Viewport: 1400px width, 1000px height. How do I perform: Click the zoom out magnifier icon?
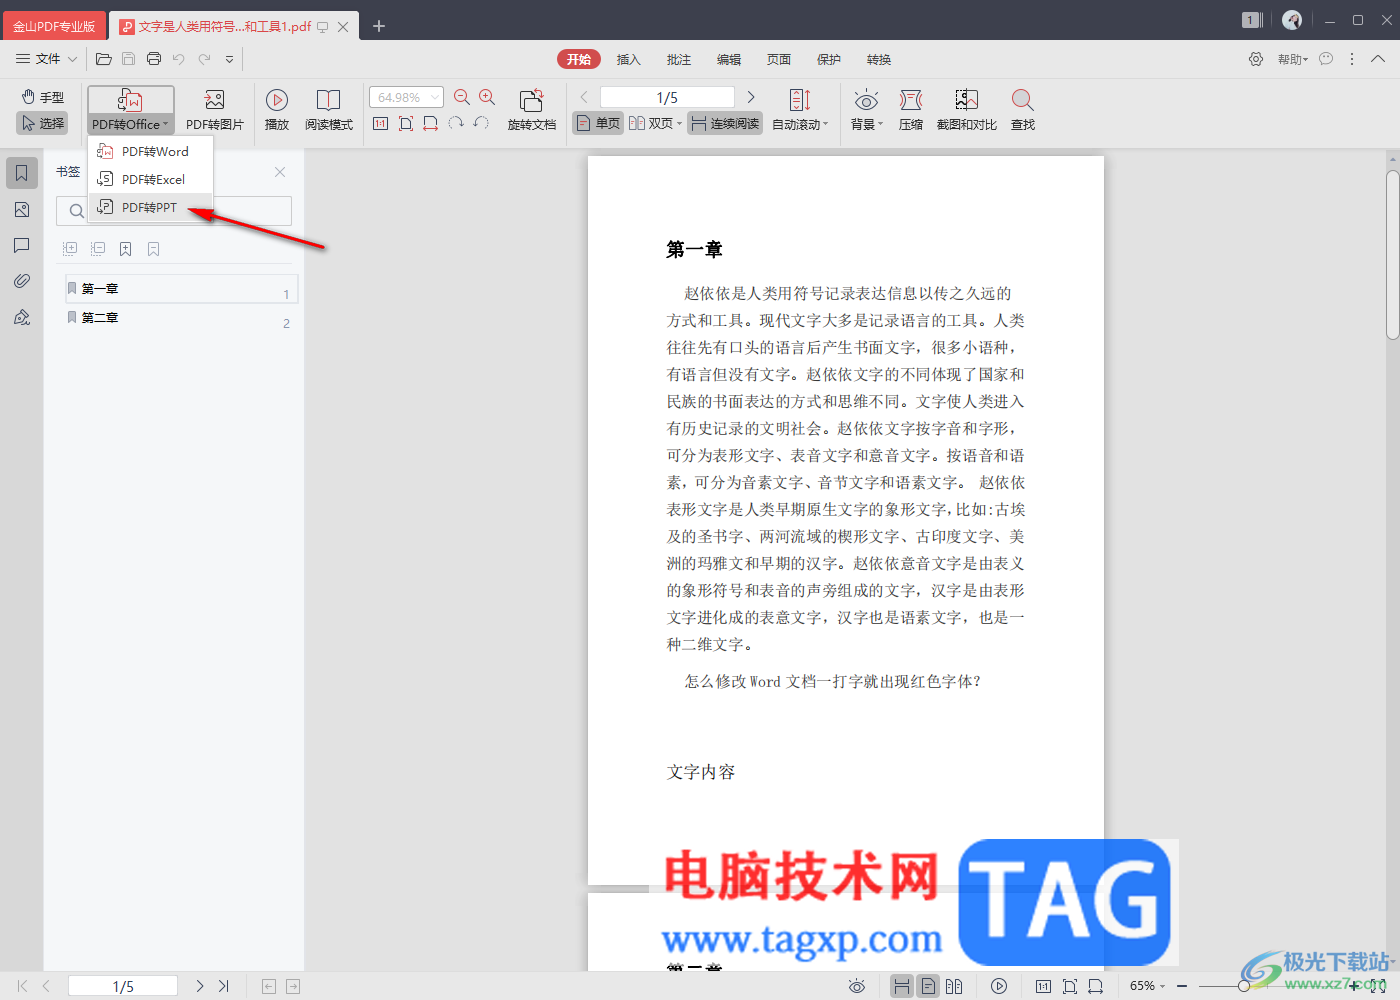pos(462,97)
